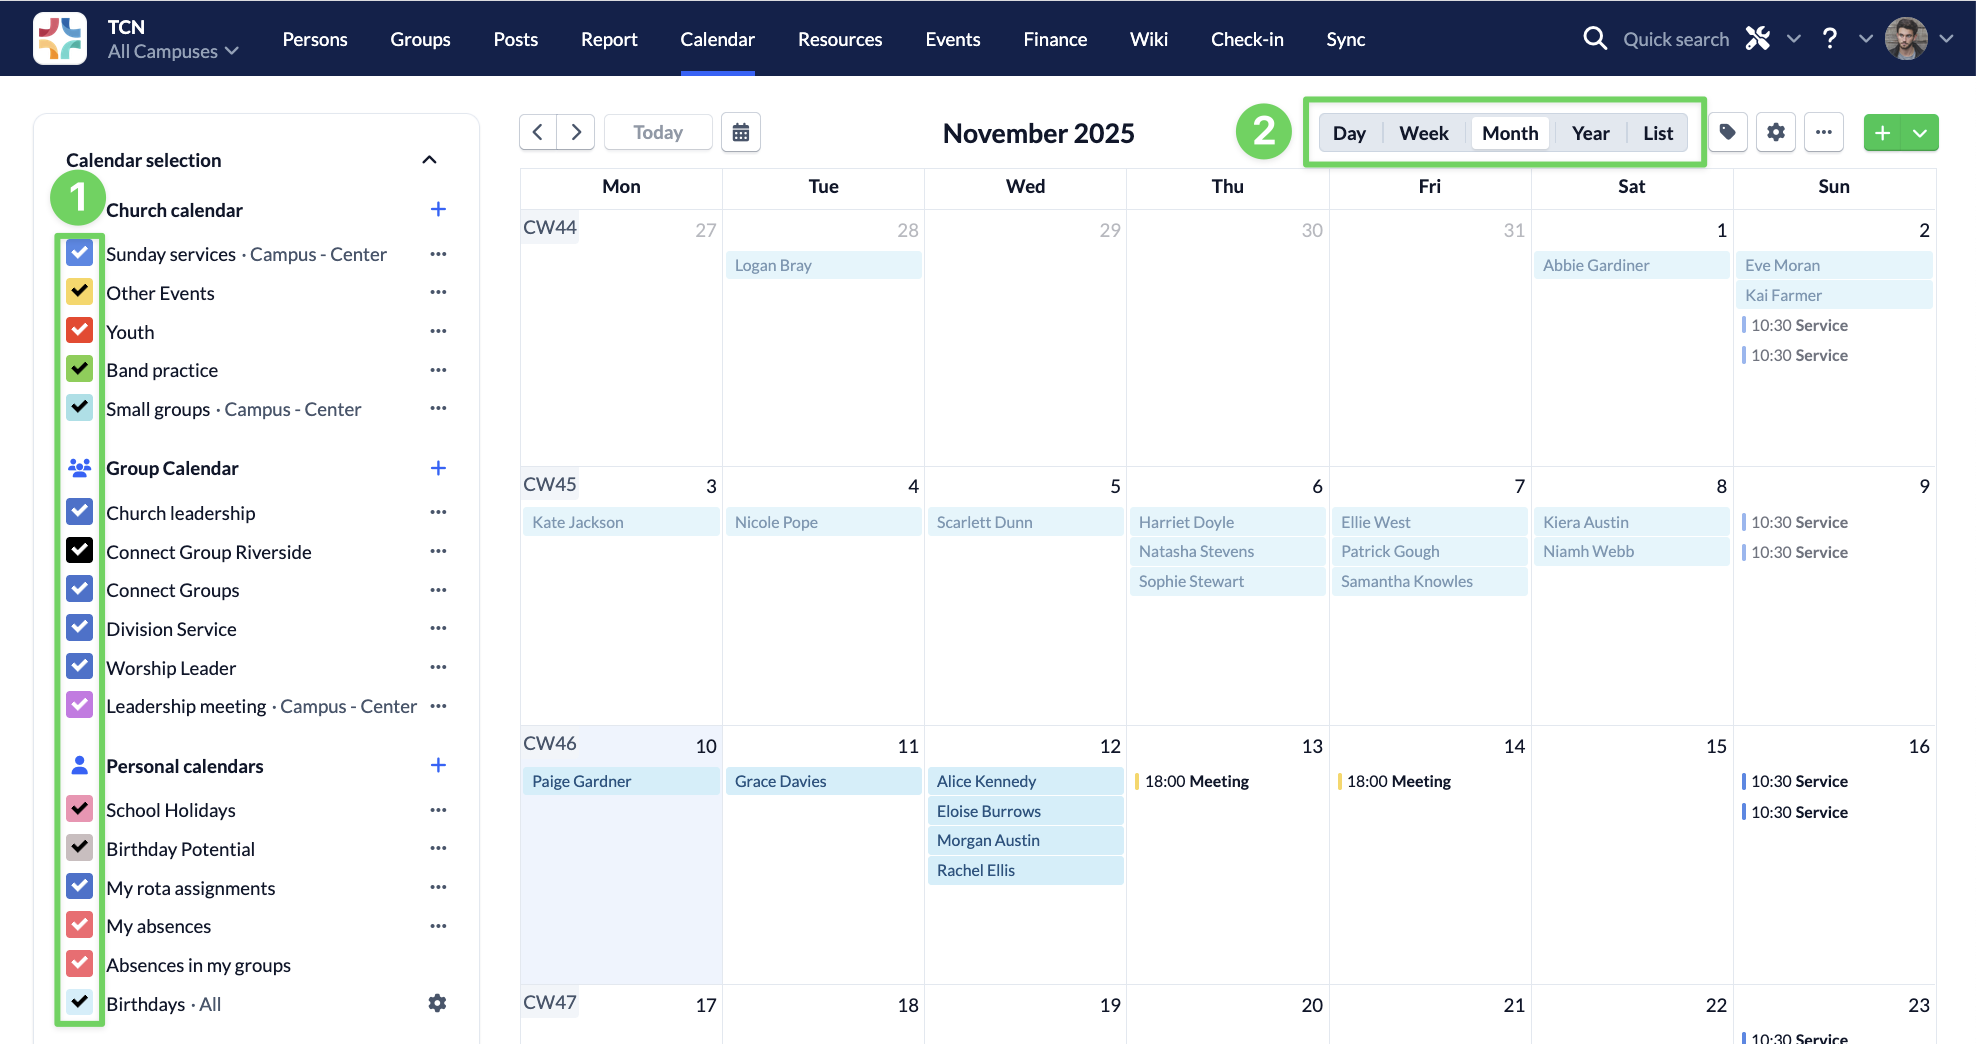Click the date picker calendar icon
This screenshot has width=1976, height=1044.
tap(740, 132)
